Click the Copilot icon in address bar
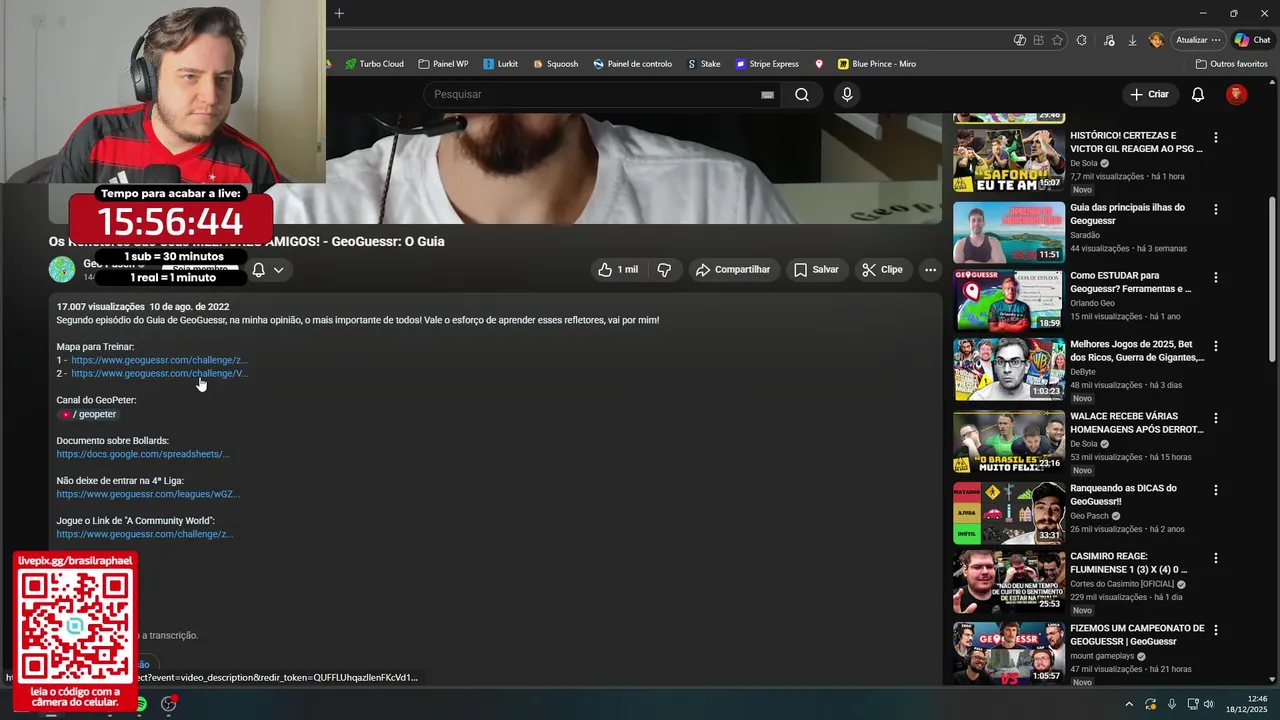The width and height of the screenshot is (1280, 720). coord(1020,40)
